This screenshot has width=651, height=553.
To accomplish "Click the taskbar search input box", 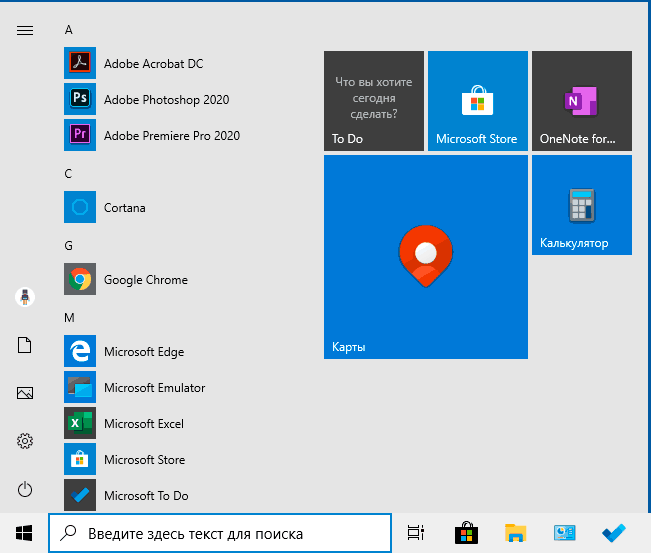I will pyautogui.click(x=220, y=534).
